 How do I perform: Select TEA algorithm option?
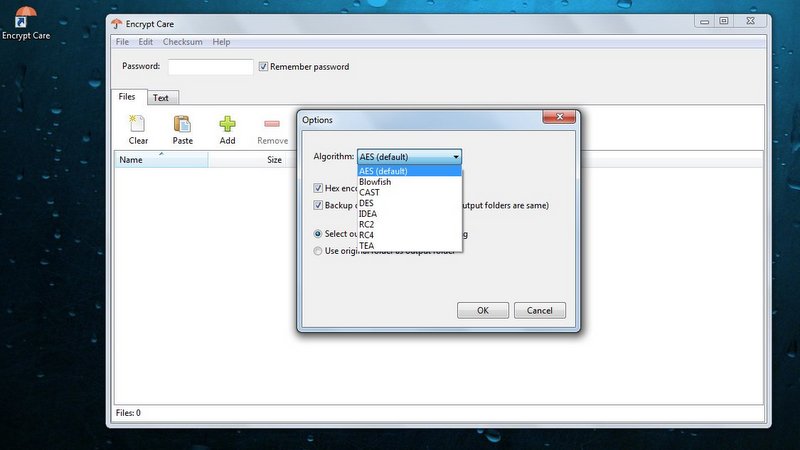[x=410, y=246]
